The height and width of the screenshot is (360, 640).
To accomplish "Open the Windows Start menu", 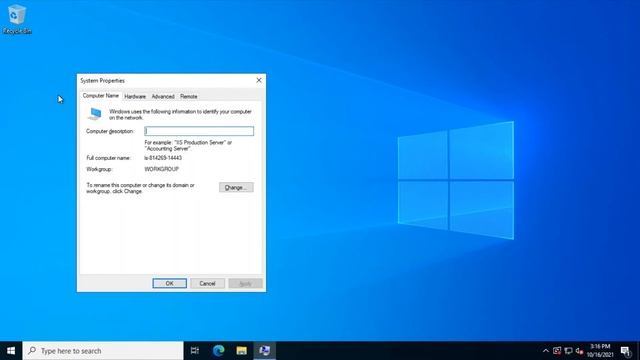I will click(x=11, y=351).
